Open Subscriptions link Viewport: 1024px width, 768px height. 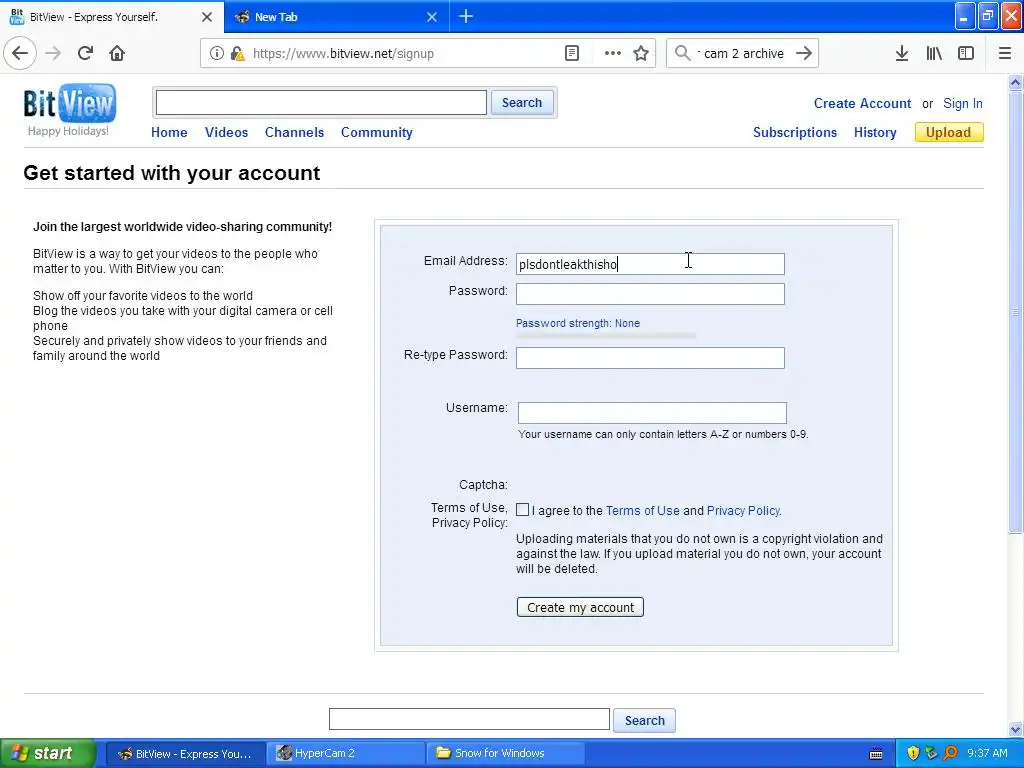795,132
